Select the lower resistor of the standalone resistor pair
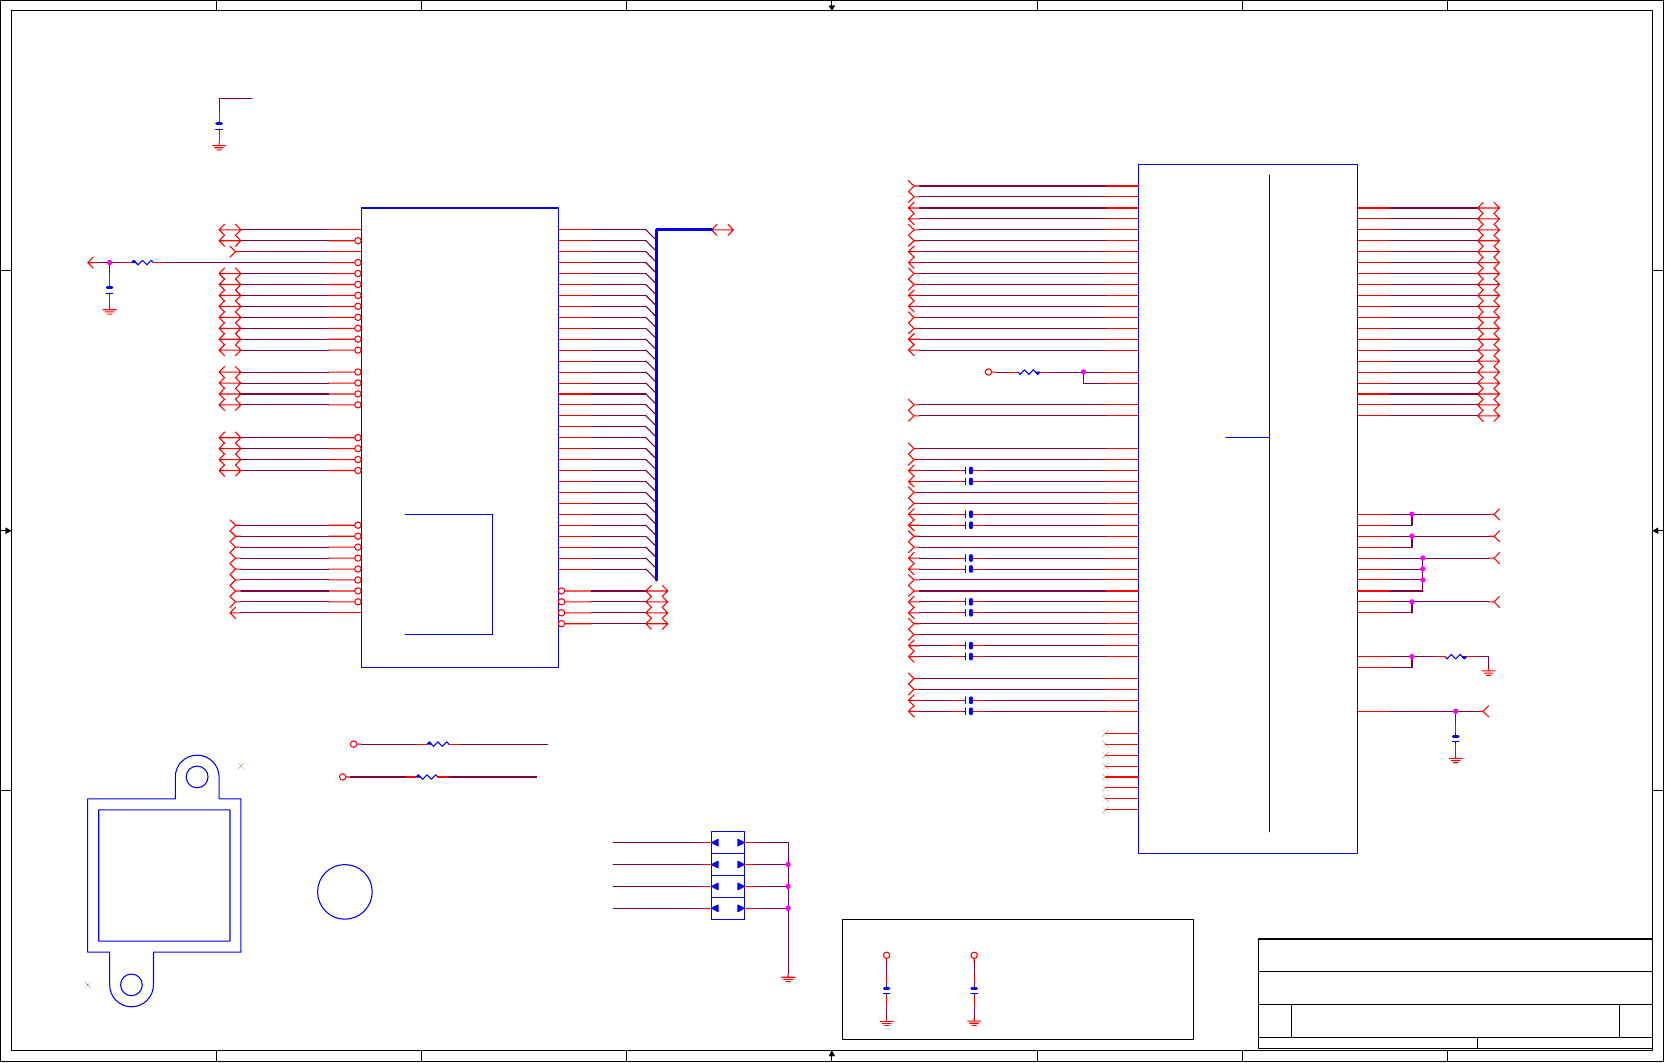Screen dimensions: 1665x1063 pyautogui.click(x=427, y=777)
